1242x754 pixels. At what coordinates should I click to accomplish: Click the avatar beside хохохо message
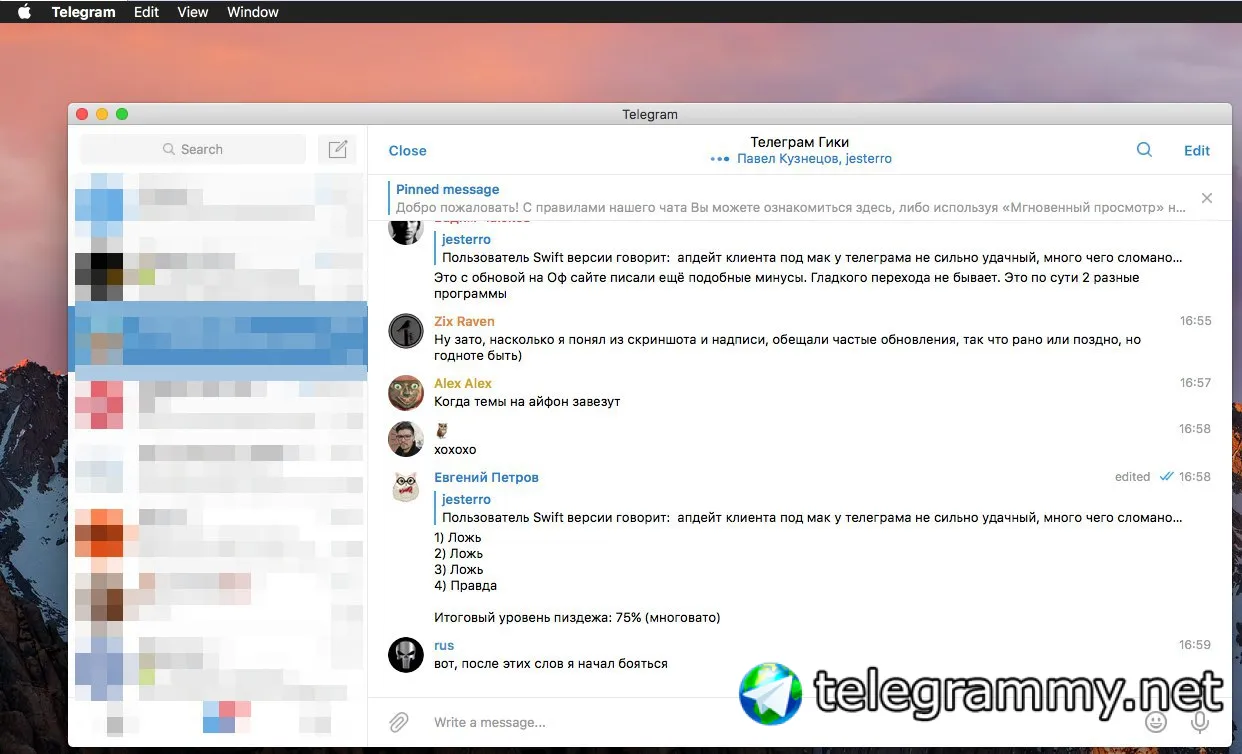406,439
